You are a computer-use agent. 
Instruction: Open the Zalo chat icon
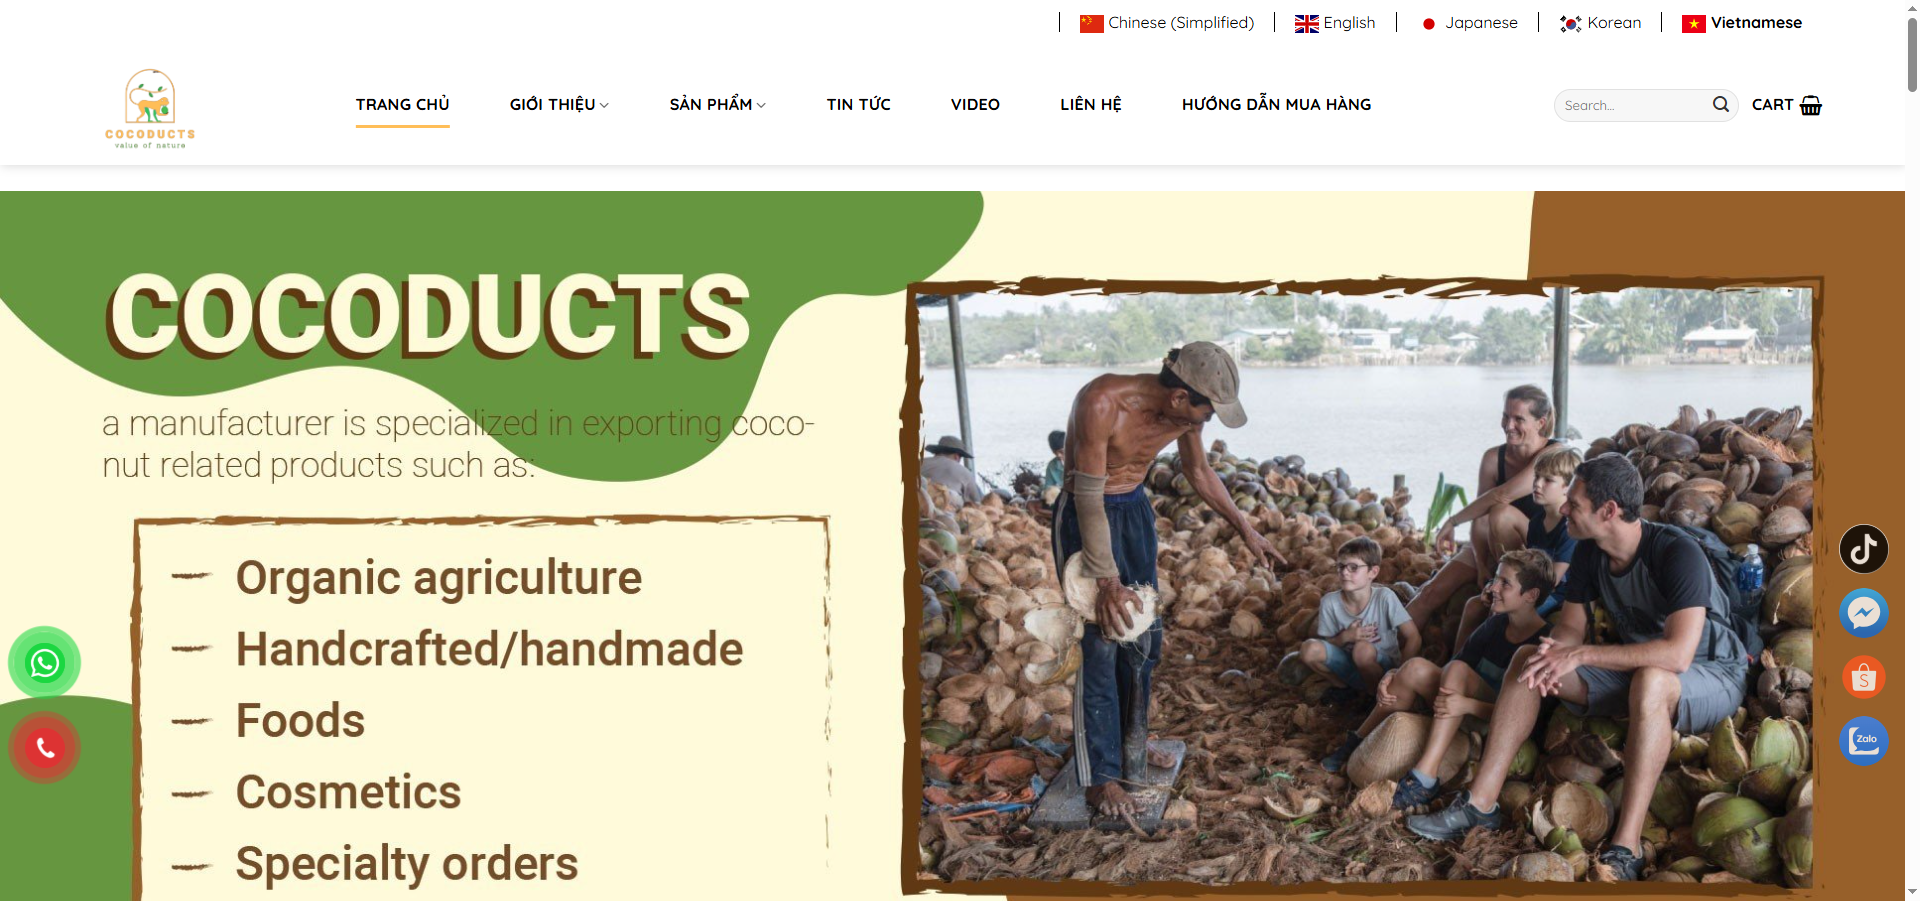tap(1864, 741)
